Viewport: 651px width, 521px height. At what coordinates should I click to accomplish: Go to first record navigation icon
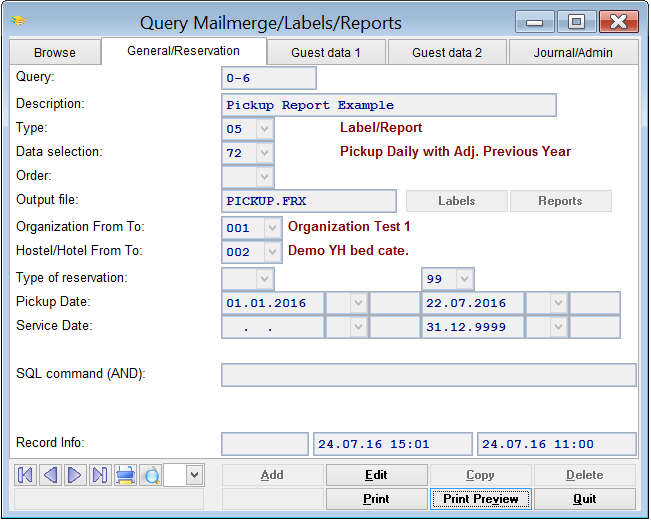click(25, 475)
